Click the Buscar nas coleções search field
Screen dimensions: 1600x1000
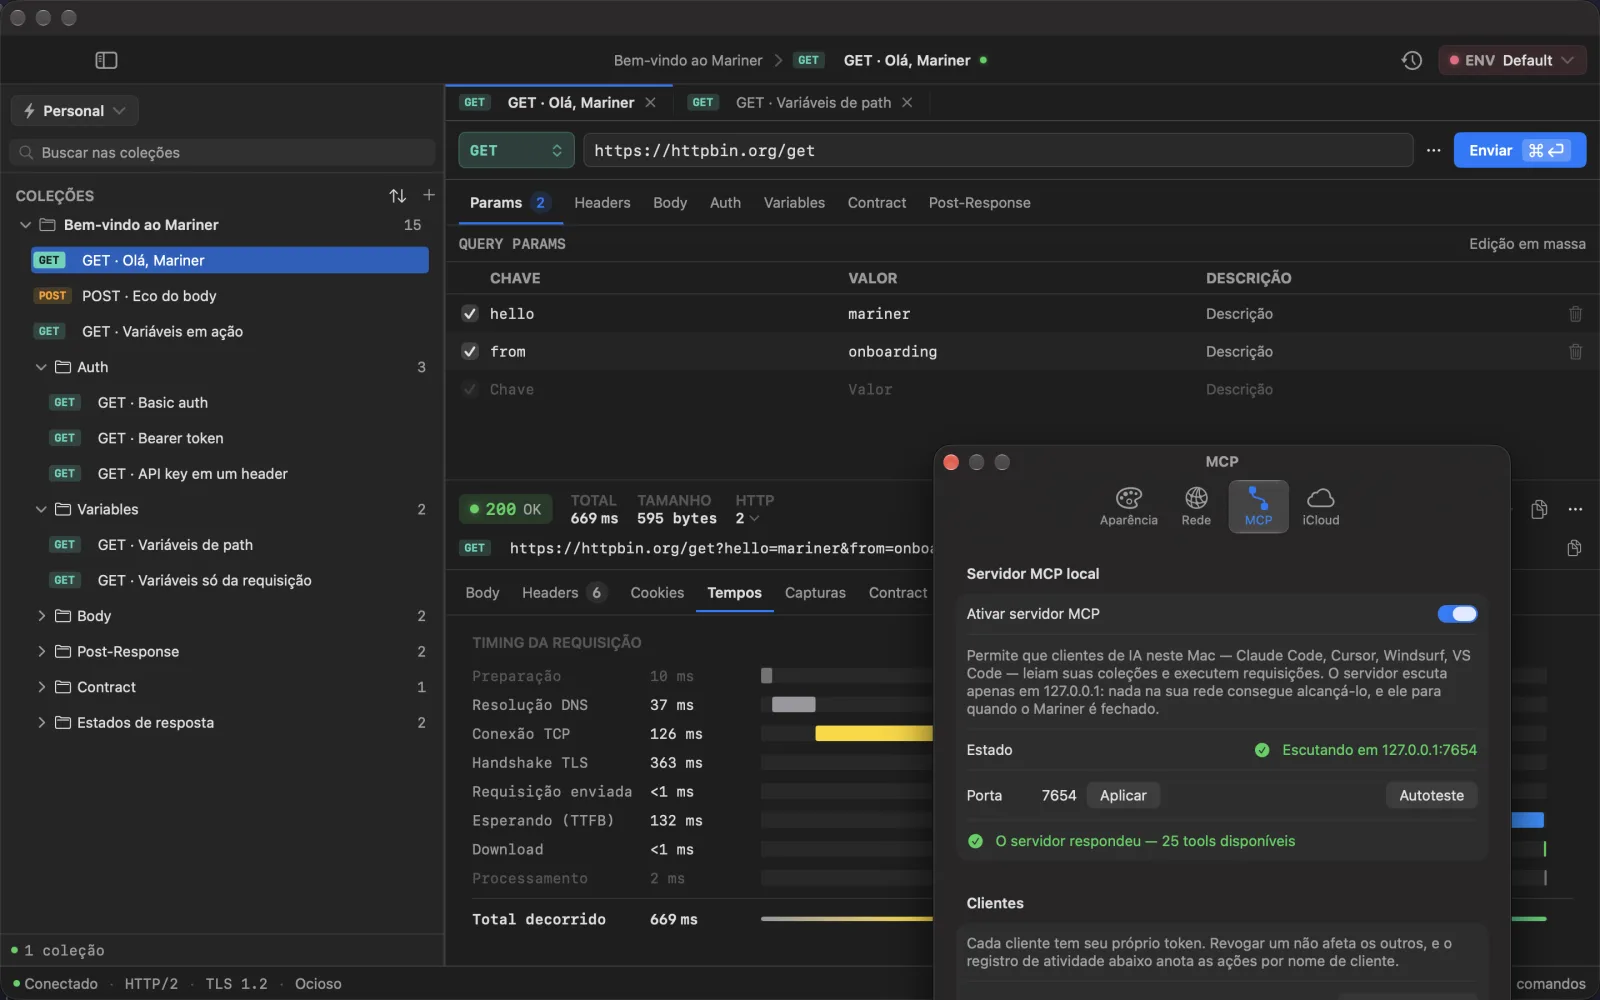click(223, 152)
